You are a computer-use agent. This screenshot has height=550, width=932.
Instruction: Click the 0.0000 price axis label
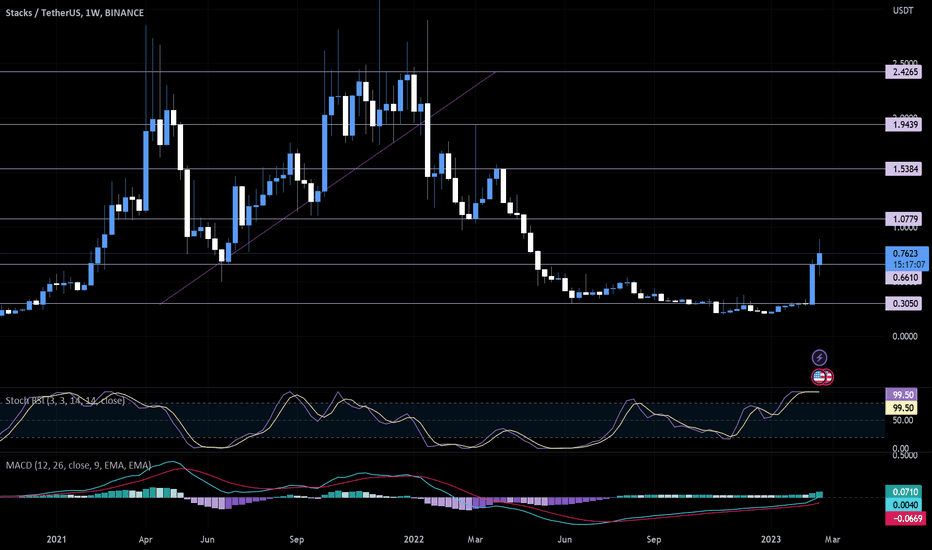click(x=905, y=337)
